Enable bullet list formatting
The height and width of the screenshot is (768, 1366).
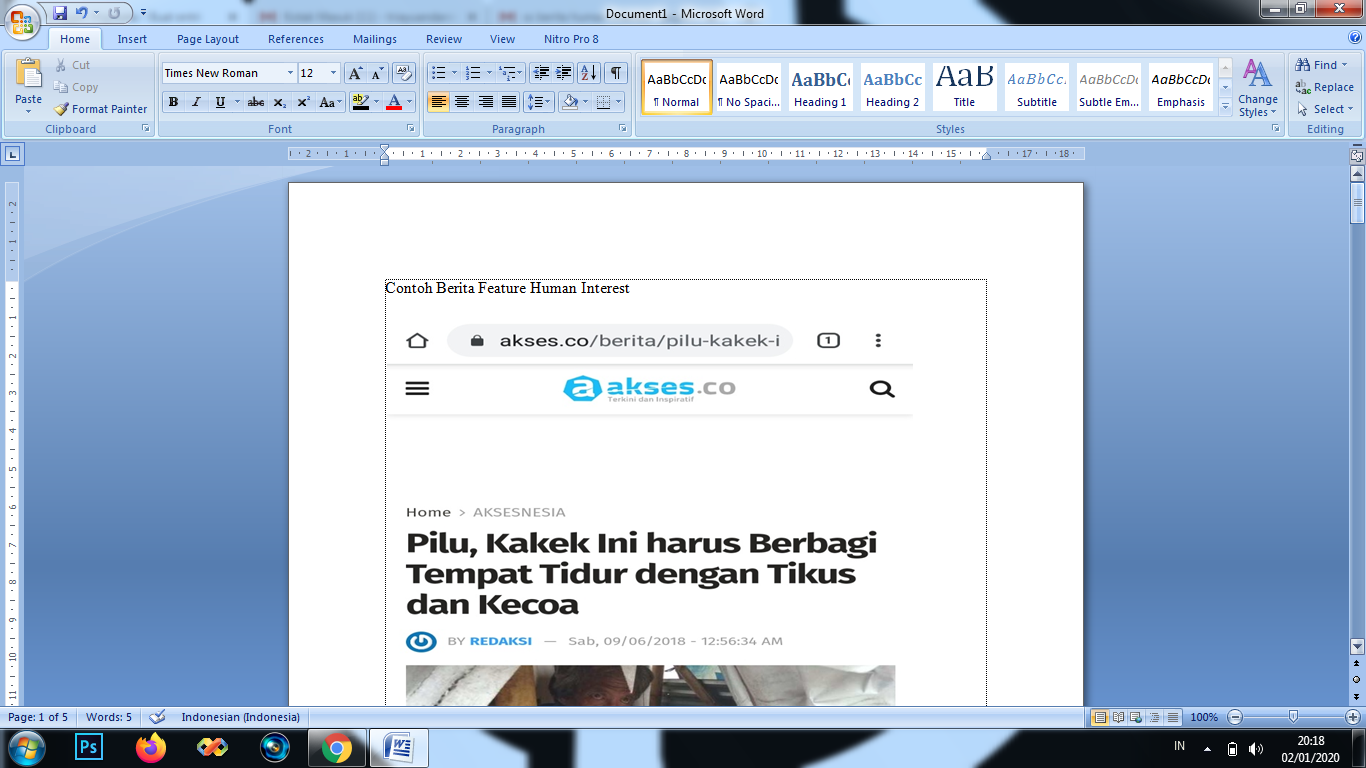pos(437,72)
